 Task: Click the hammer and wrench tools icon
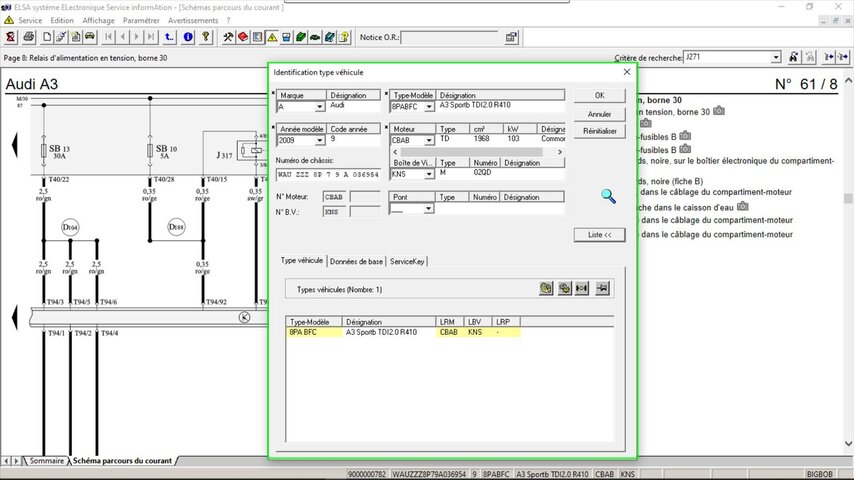click(228, 37)
